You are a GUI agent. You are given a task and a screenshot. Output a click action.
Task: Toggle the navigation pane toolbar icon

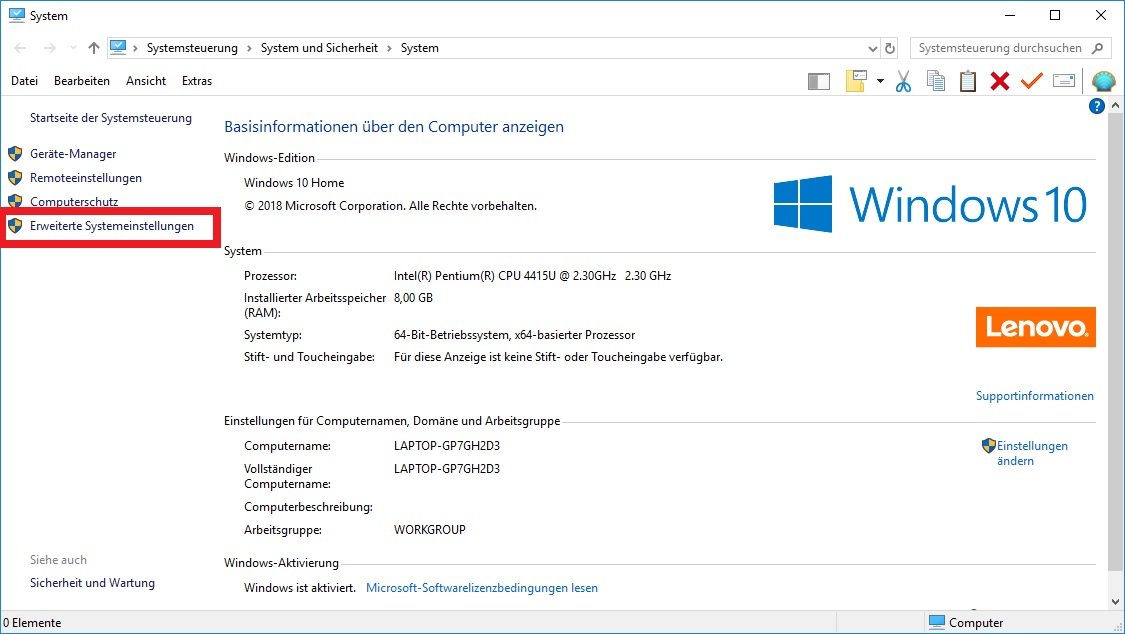[x=819, y=82]
